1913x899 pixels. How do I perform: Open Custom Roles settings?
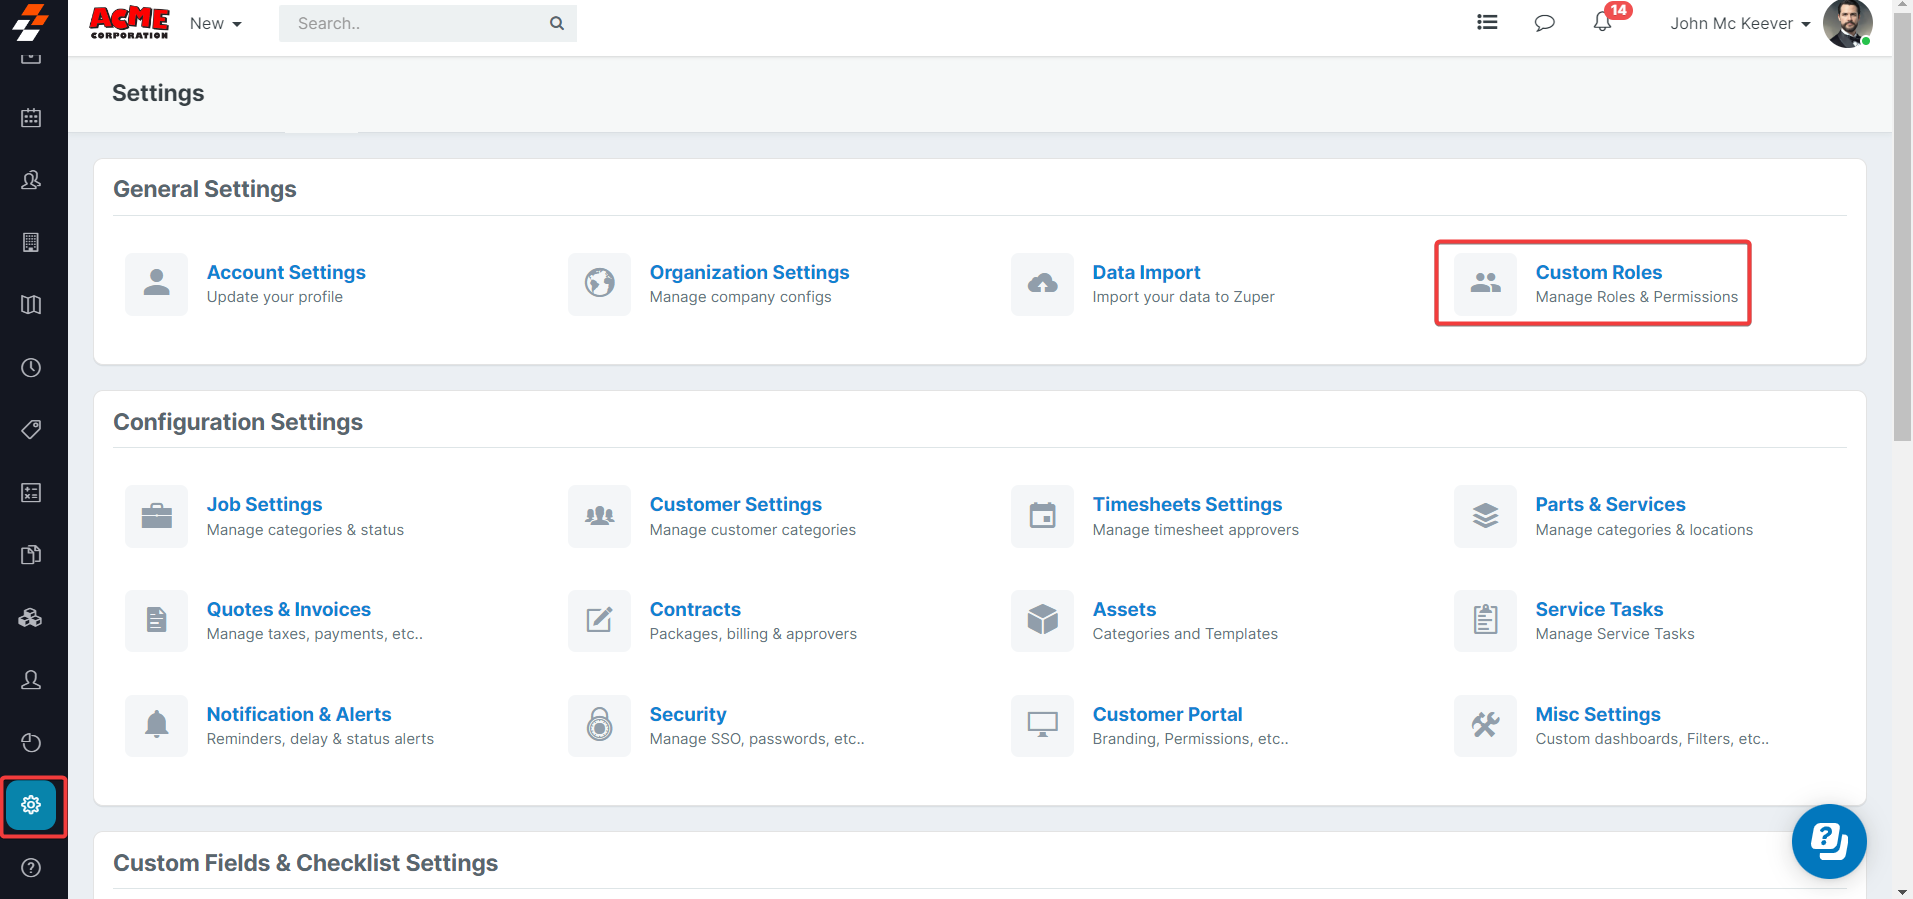[1598, 272]
